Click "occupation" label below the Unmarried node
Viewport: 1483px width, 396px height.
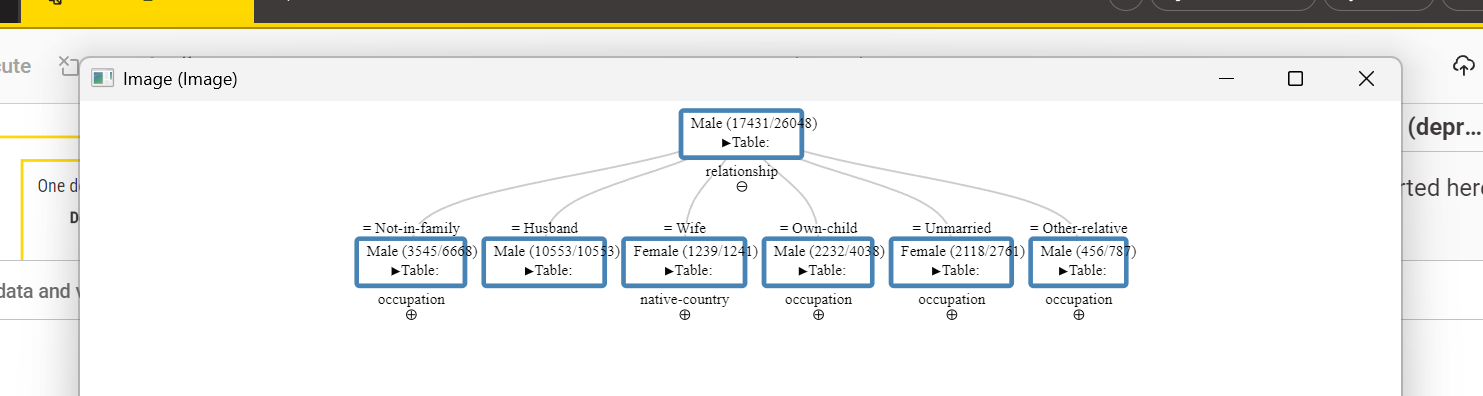951,299
